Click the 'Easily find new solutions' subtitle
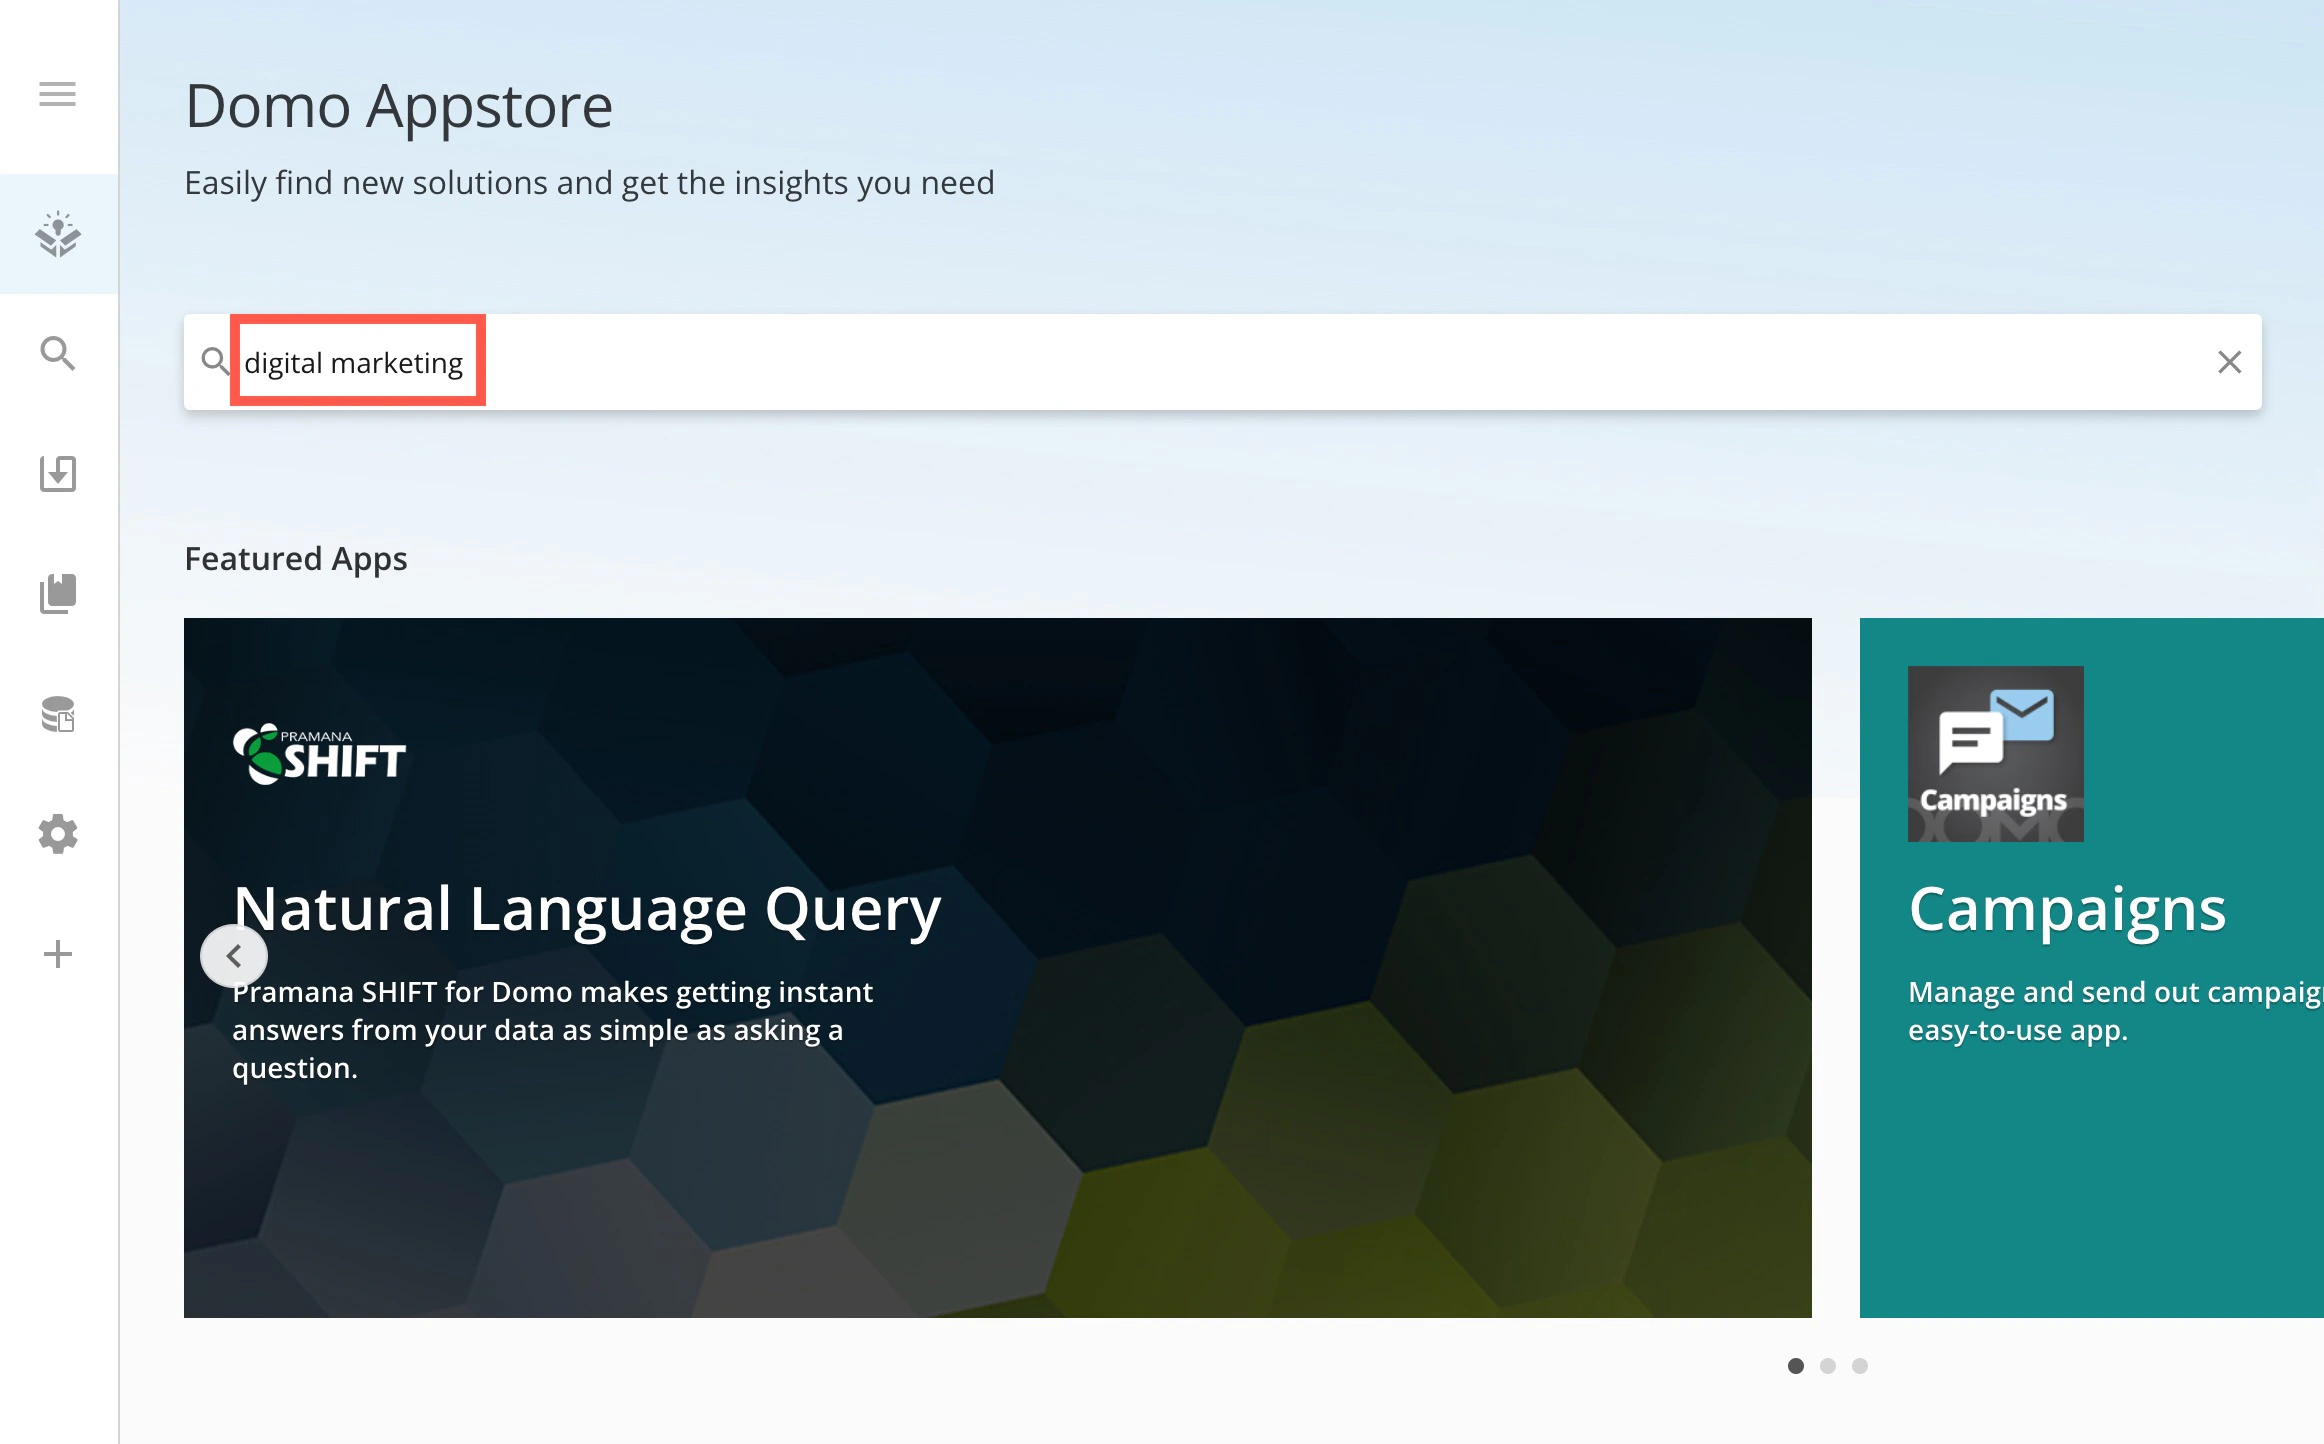The width and height of the screenshot is (2324, 1444). coord(590,183)
